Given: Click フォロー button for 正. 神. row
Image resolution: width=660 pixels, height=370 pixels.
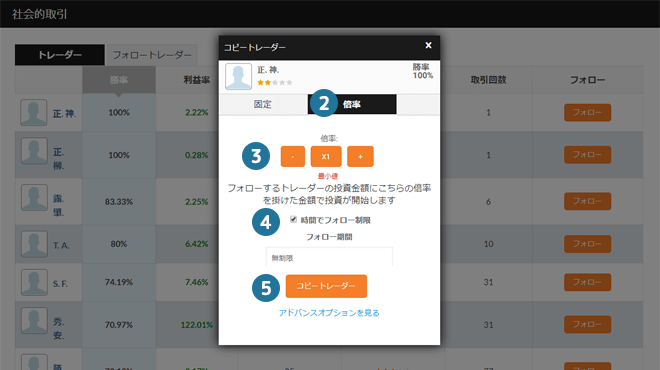Looking at the screenshot, I should point(587,112).
